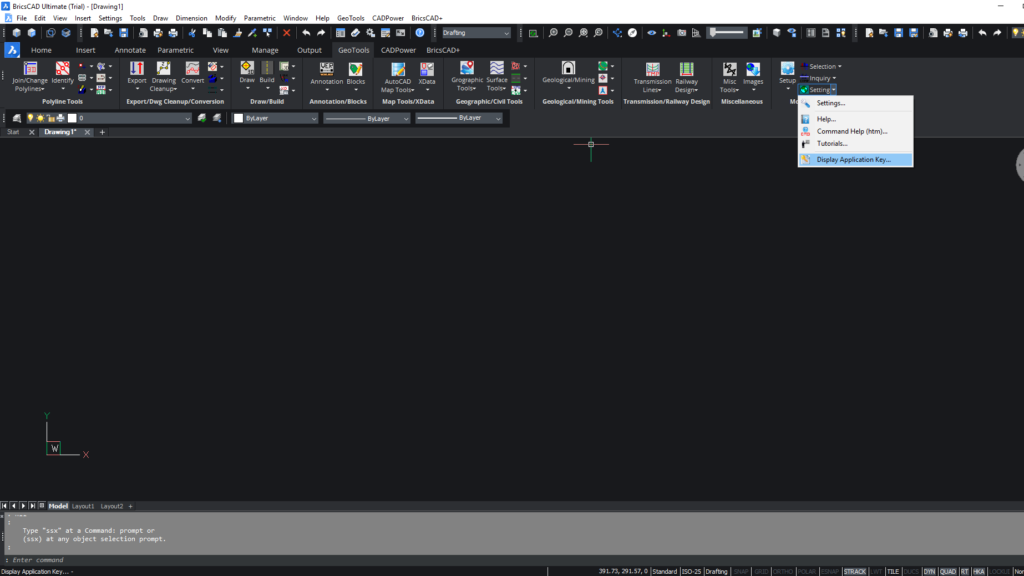Switch to the Parametric ribbon tab

[177, 49]
